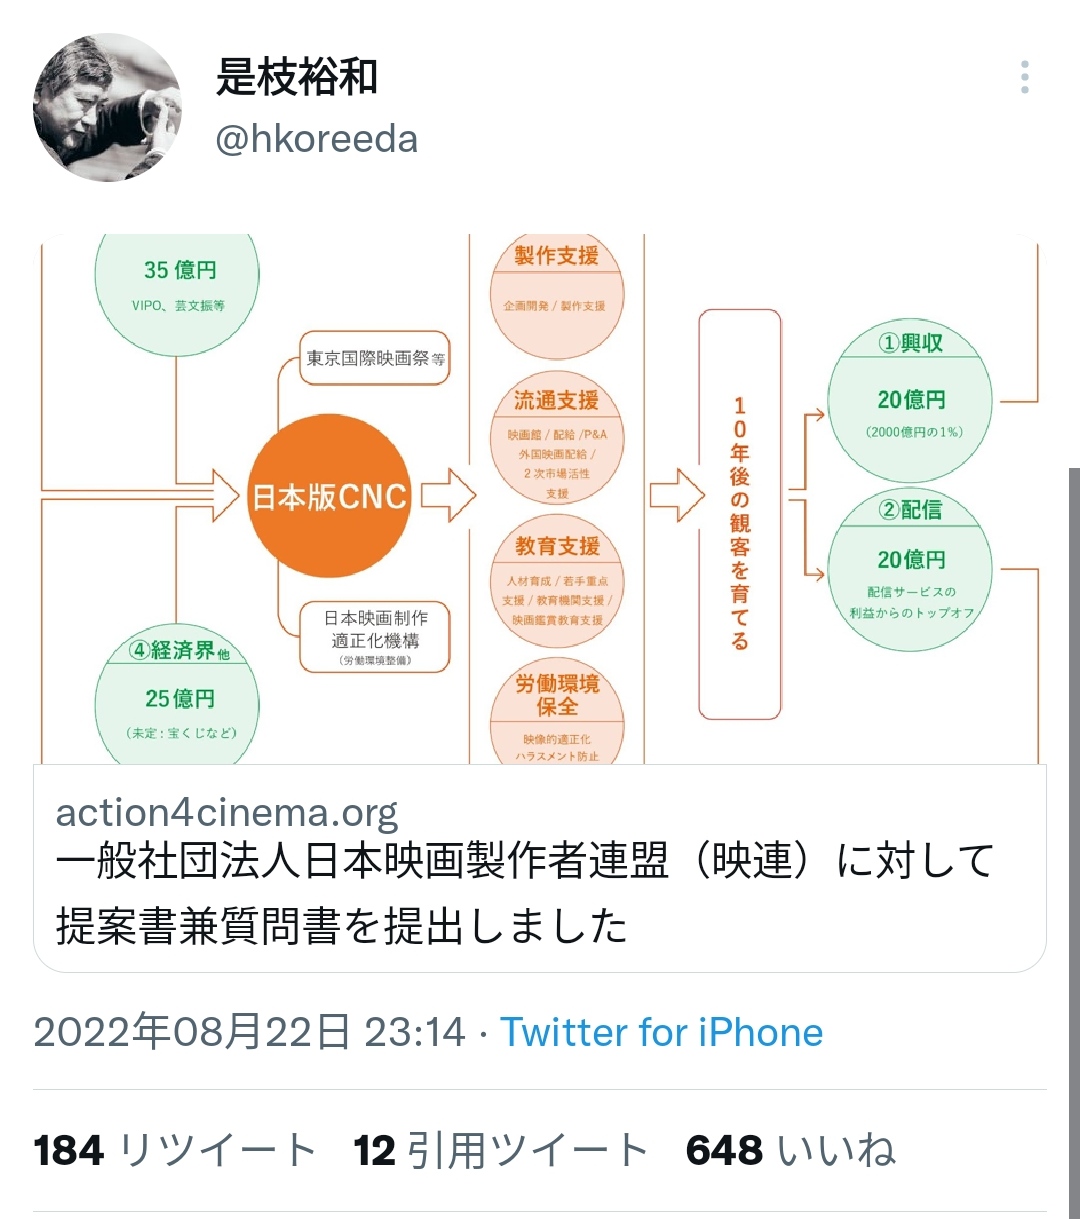Click the ①興収 20億円 circle in the image
This screenshot has height=1219, width=1080.
pyautogui.click(x=910, y=402)
